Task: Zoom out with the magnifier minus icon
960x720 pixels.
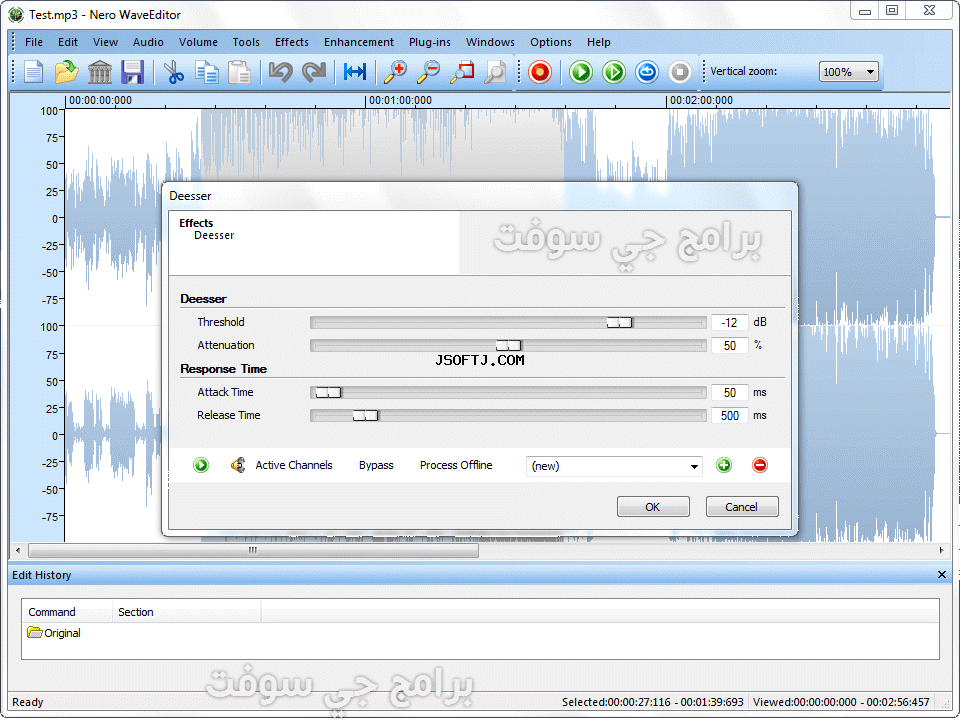Action: [429, 72]
